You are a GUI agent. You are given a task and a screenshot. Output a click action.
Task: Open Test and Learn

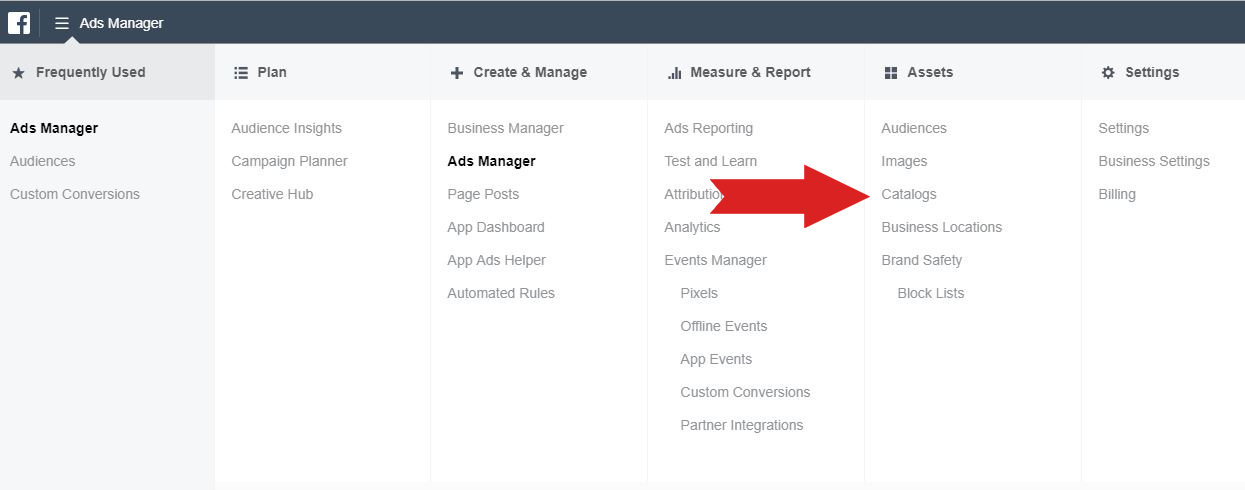711,161
